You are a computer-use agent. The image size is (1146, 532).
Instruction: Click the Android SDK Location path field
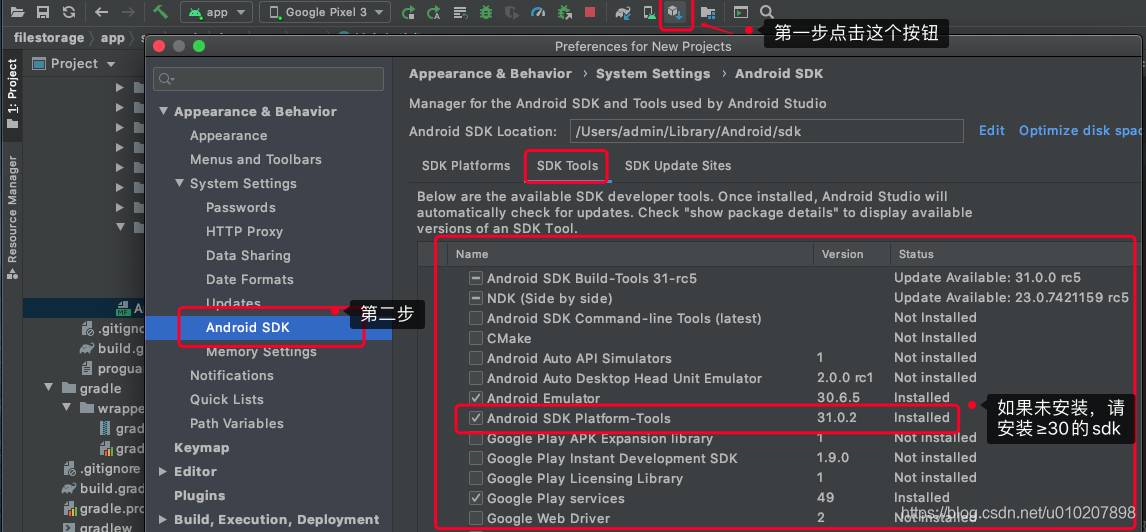coord(766,131)
